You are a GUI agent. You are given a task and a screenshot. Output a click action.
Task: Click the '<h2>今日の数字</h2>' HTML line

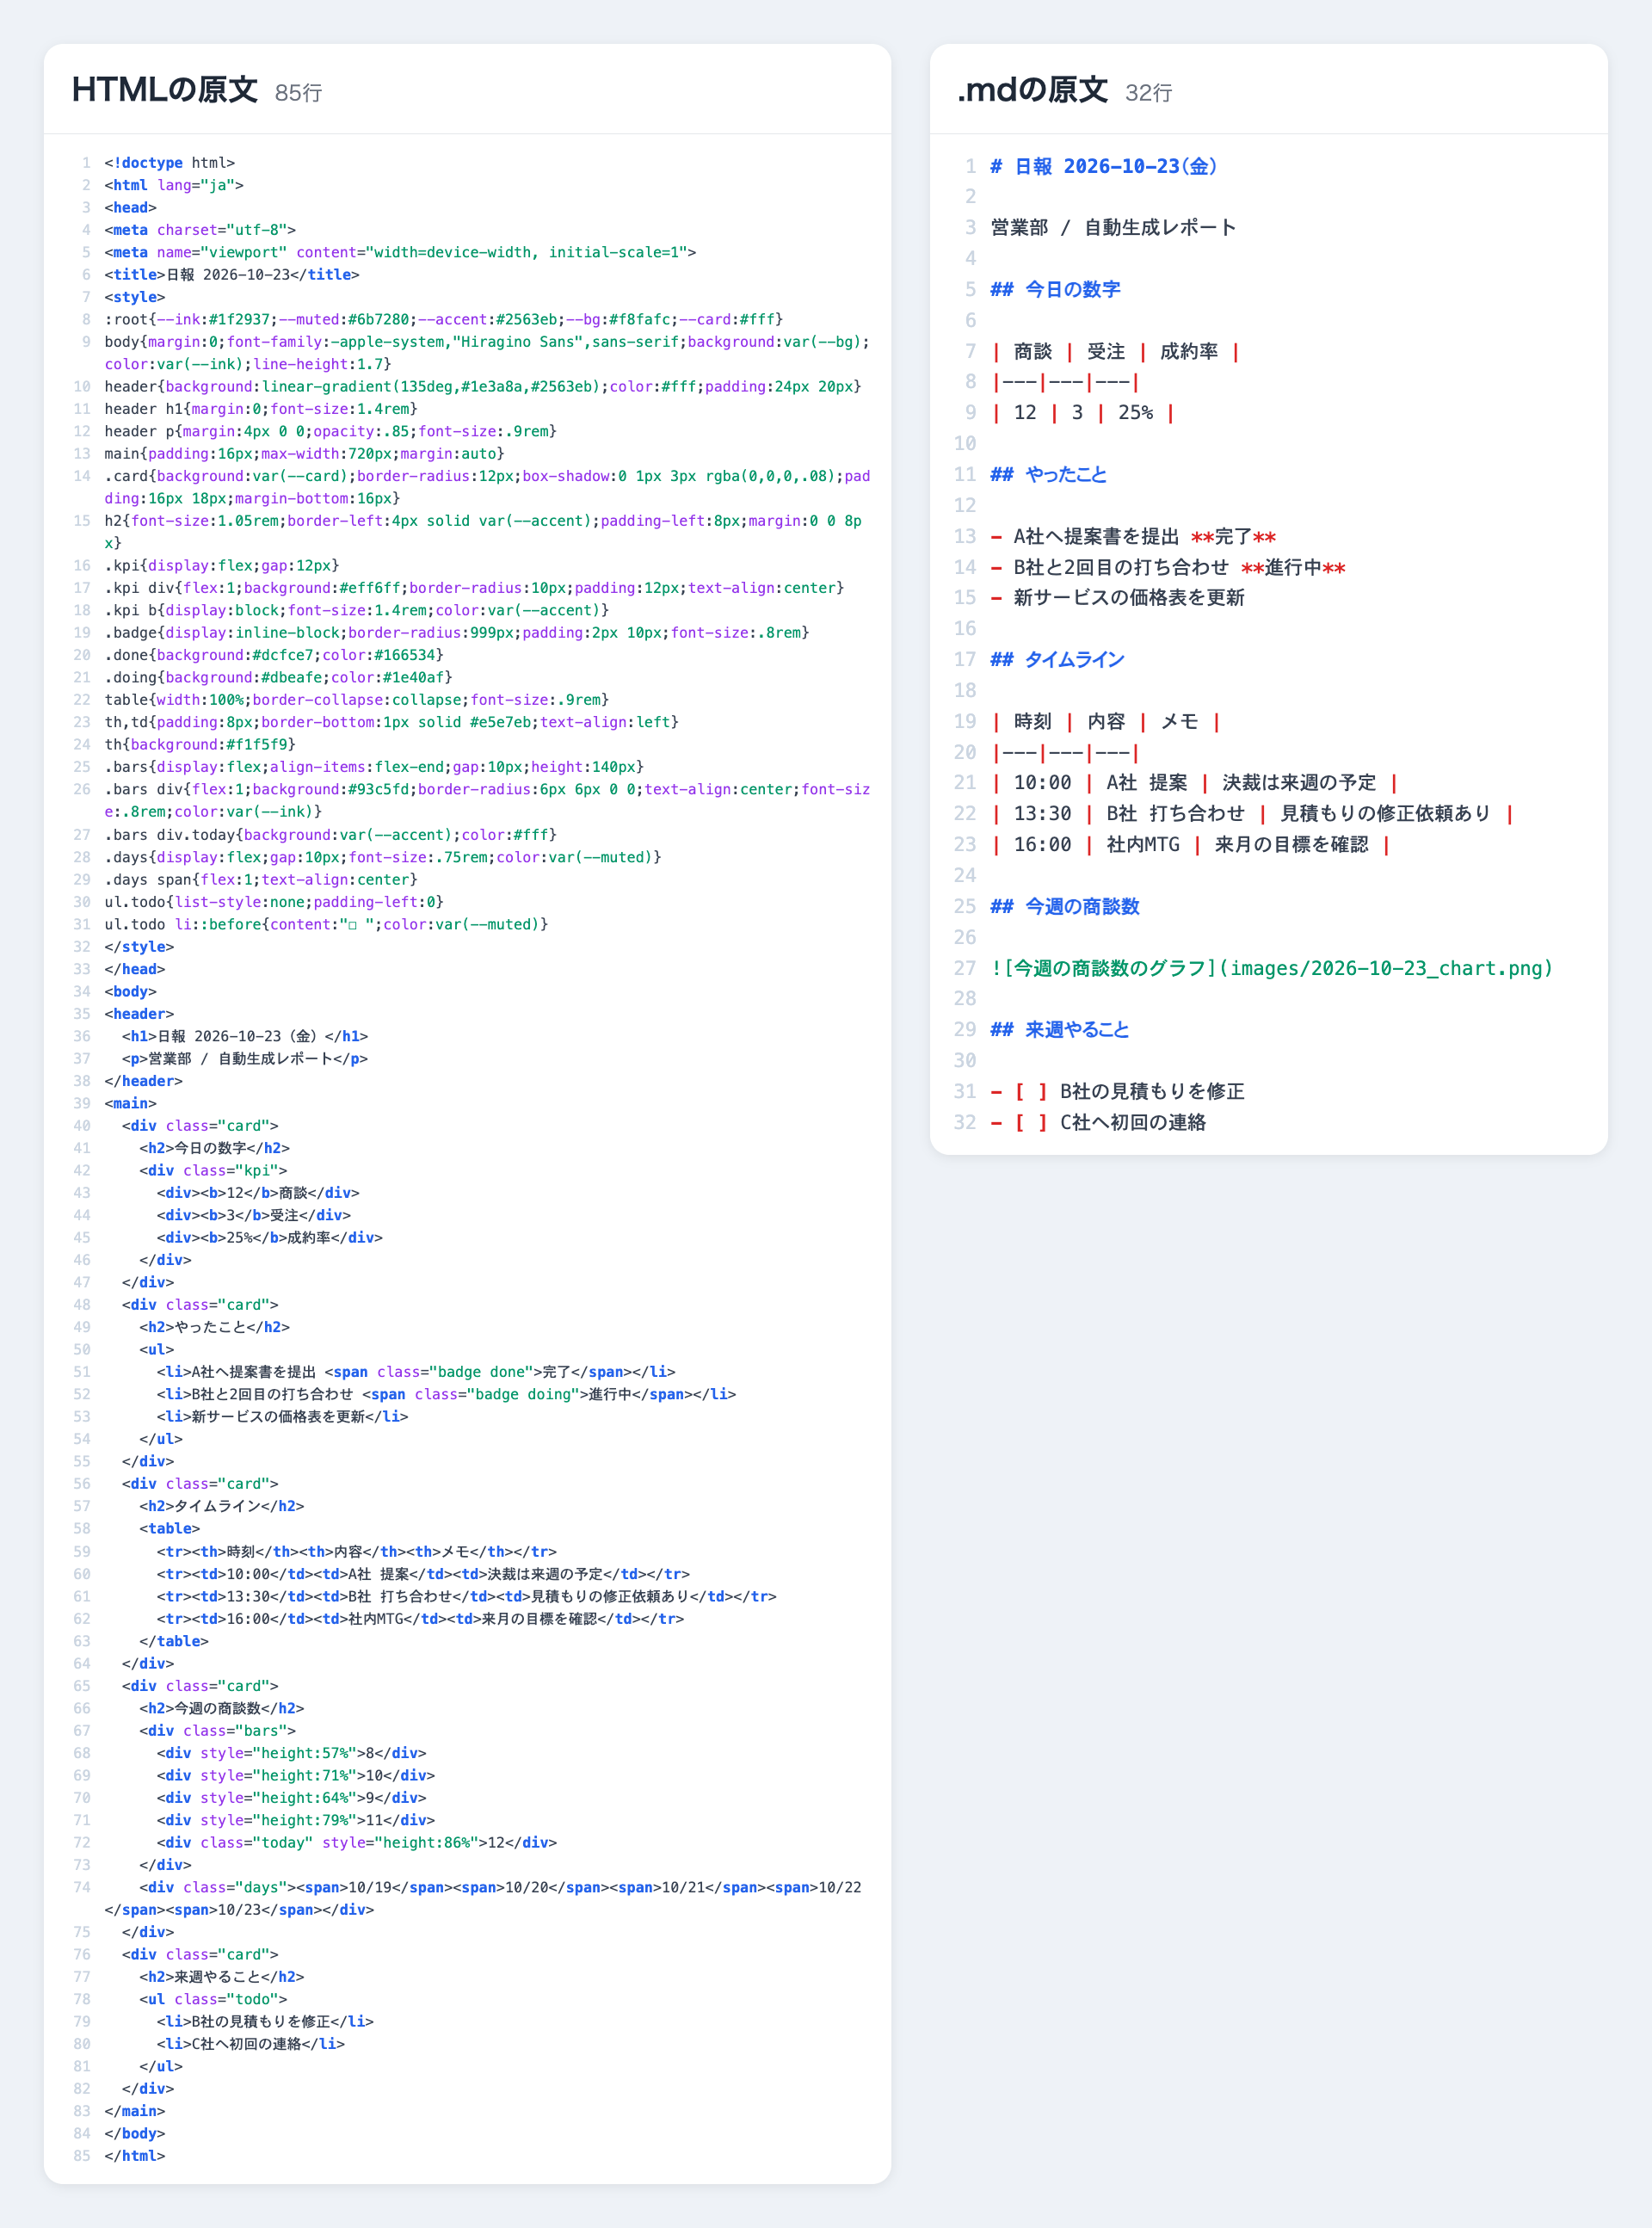click(215, 1149)
